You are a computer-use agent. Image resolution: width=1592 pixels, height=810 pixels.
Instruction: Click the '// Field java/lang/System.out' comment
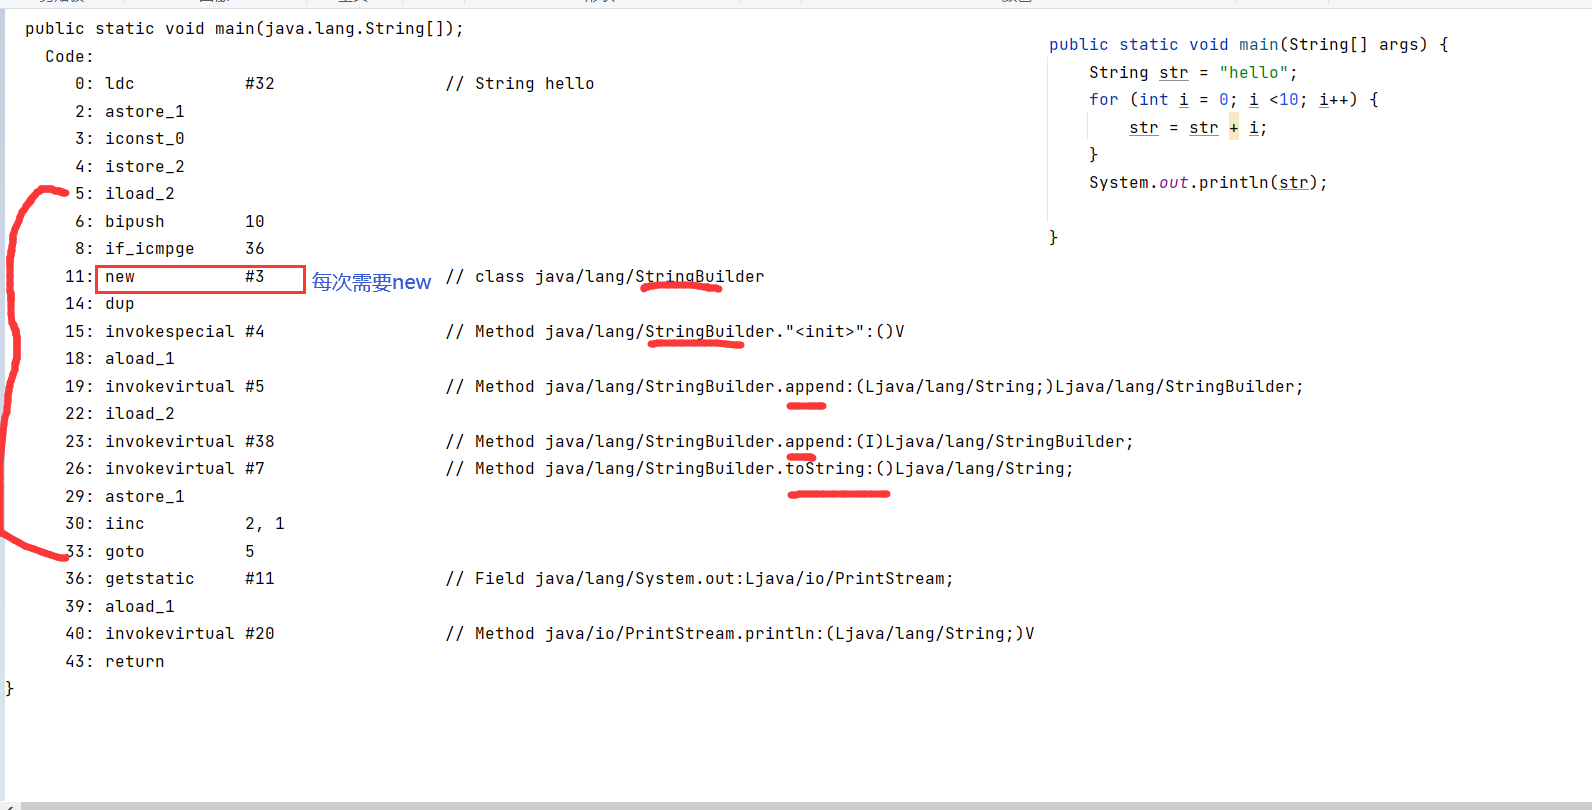pos(700,579)
